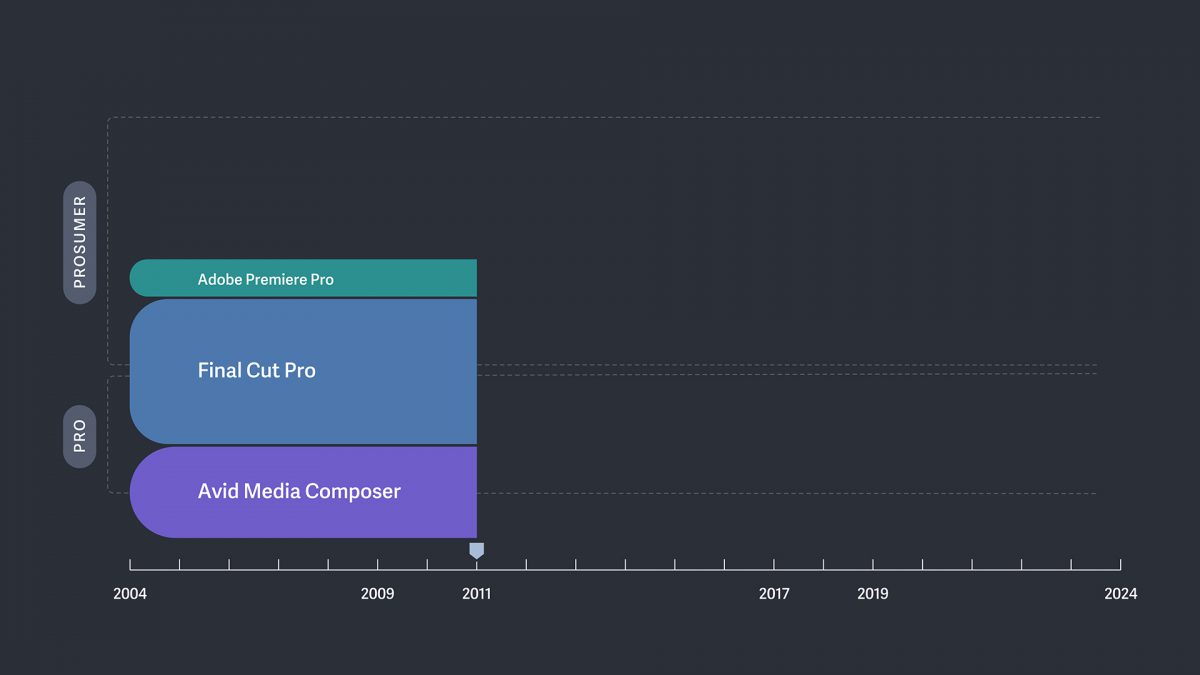The image size is (1200, 675).
Task: Click the tick just before 2024
Action: tap(1071, 565)
